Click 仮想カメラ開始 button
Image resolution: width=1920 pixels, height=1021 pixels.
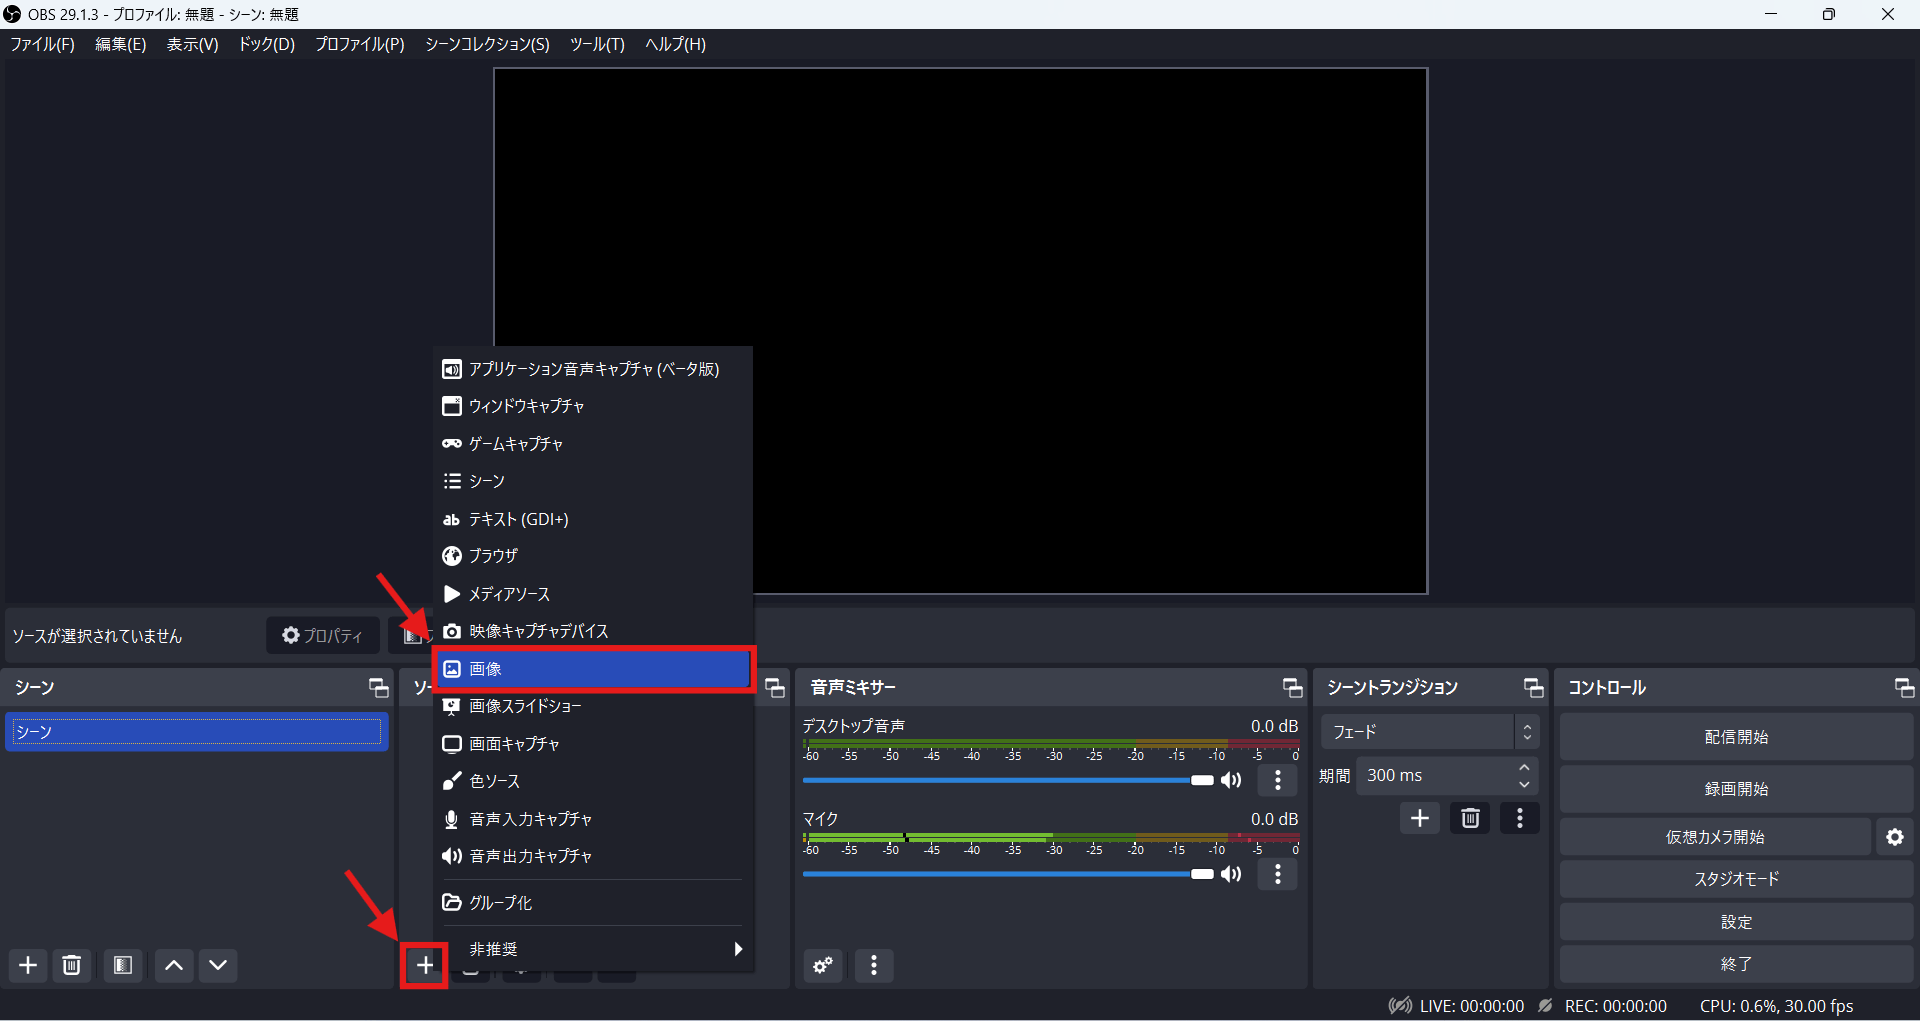point(1715,837)
